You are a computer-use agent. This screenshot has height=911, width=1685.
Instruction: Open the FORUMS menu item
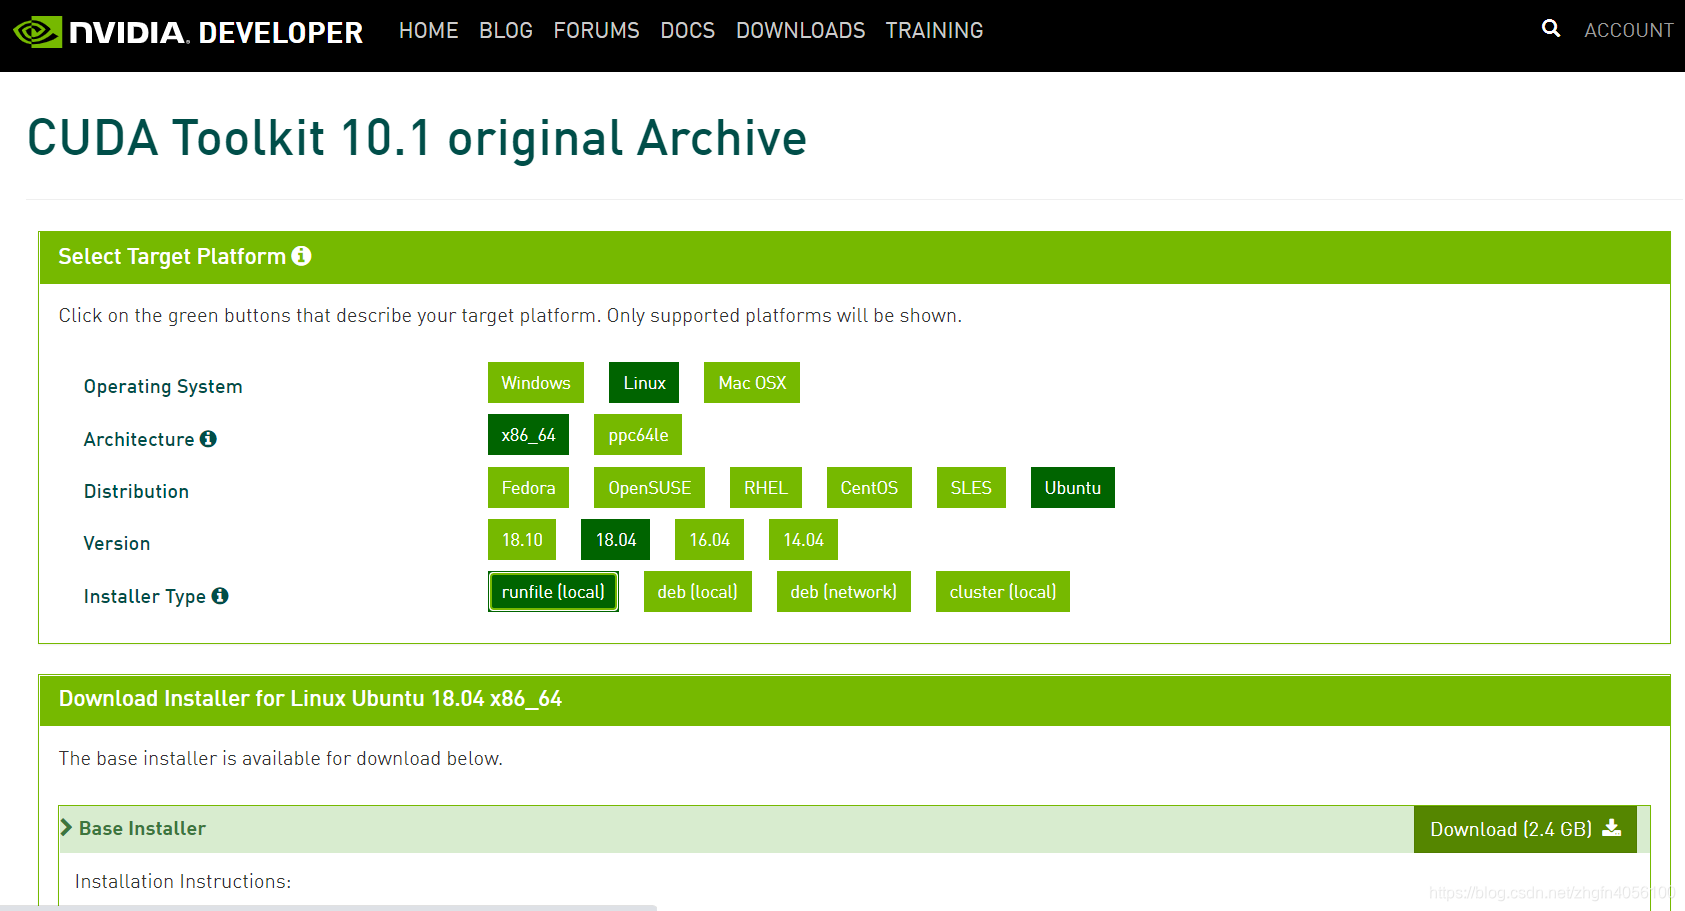(x=596, y=31)
